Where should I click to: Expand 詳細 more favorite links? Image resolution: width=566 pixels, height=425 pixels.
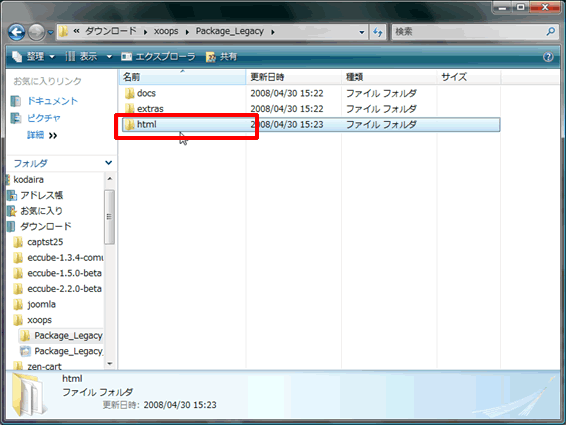42,135
